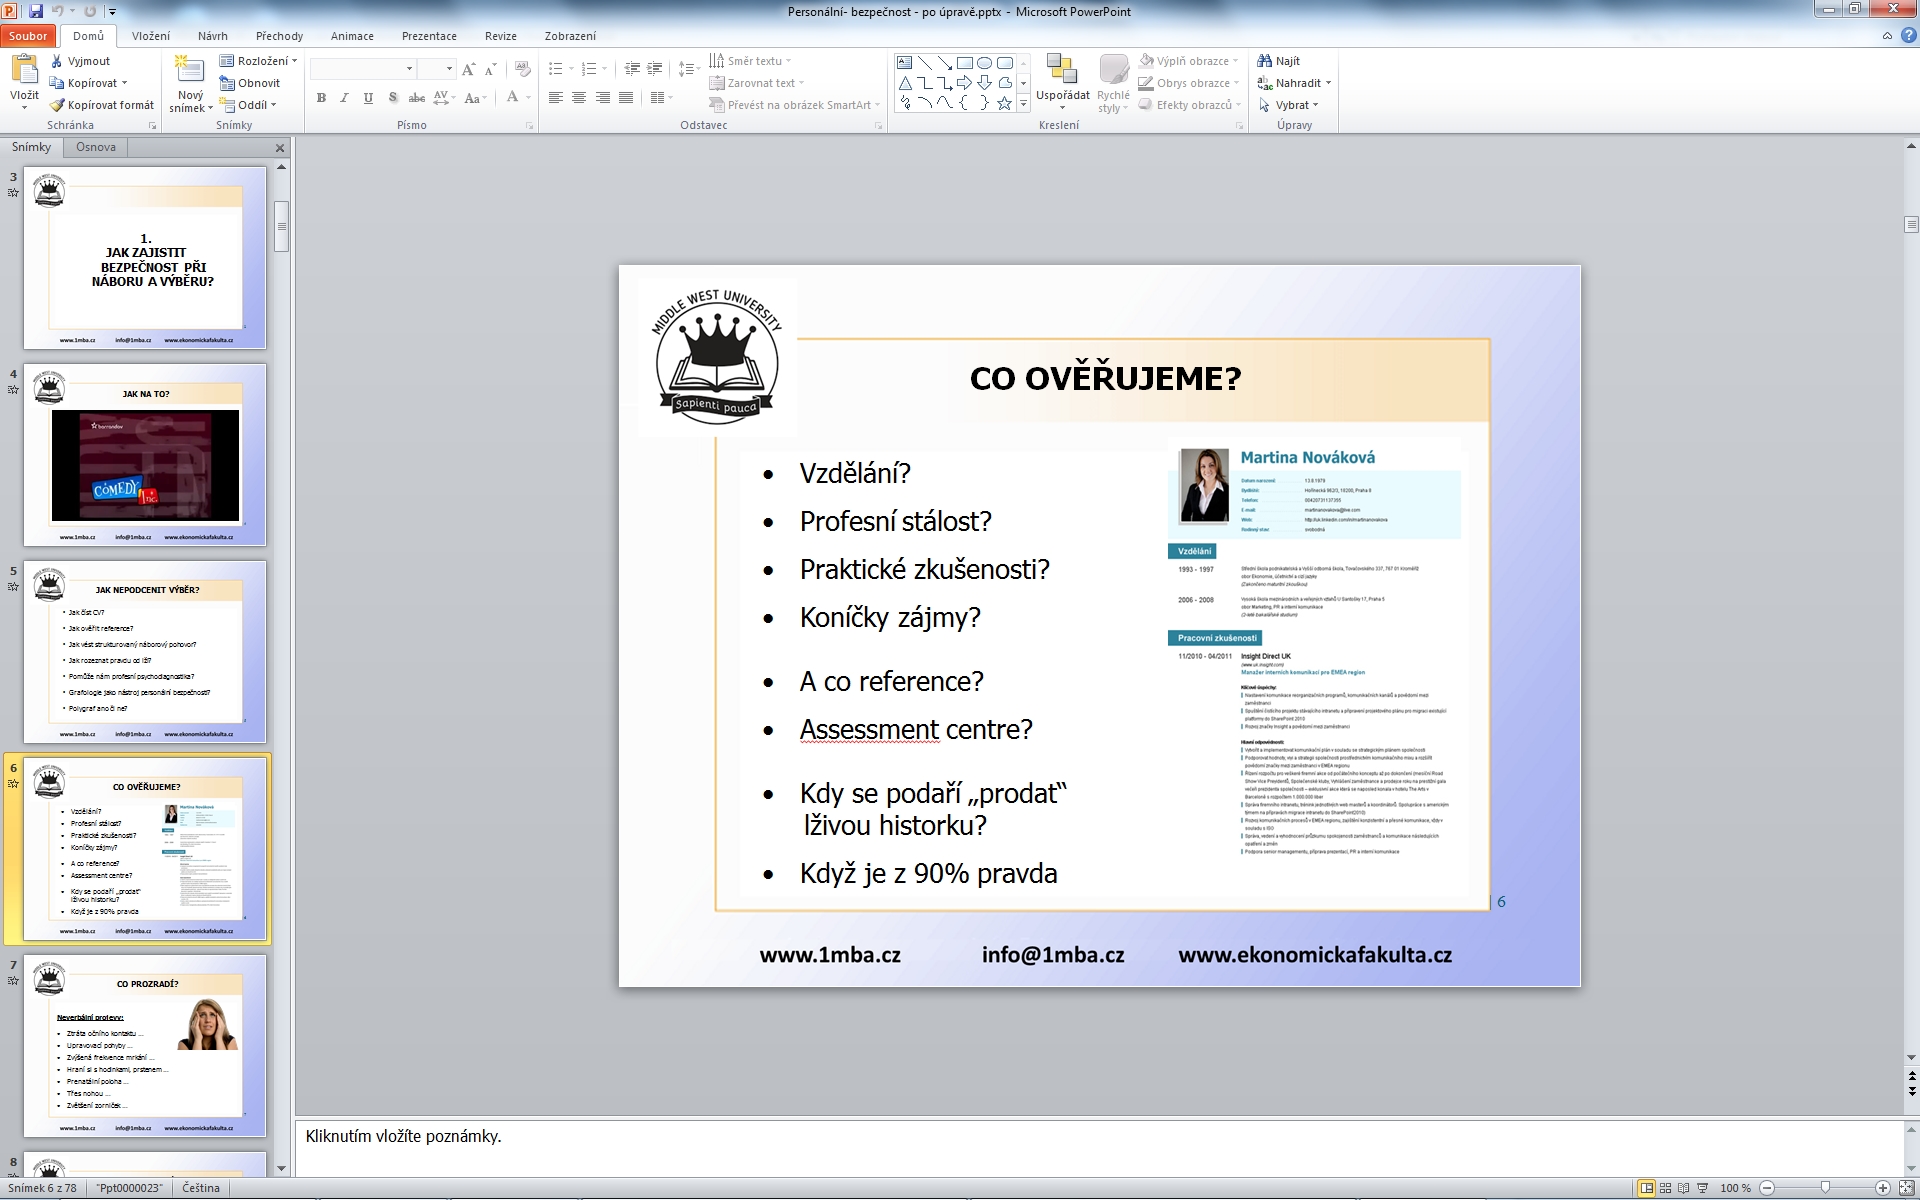The width and height of the screenshot is (1920, 1200).
Task: Open the Soubor file tab
Action: (x=28, y=36)
